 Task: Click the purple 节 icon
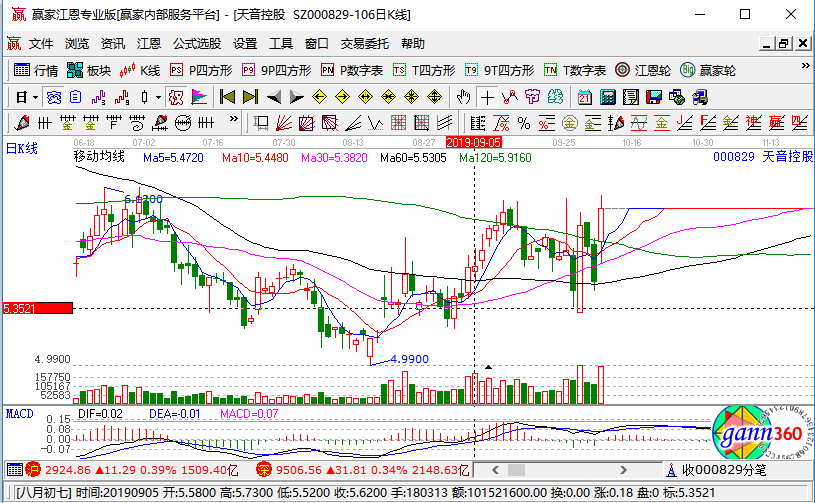[x=533, y=97]
